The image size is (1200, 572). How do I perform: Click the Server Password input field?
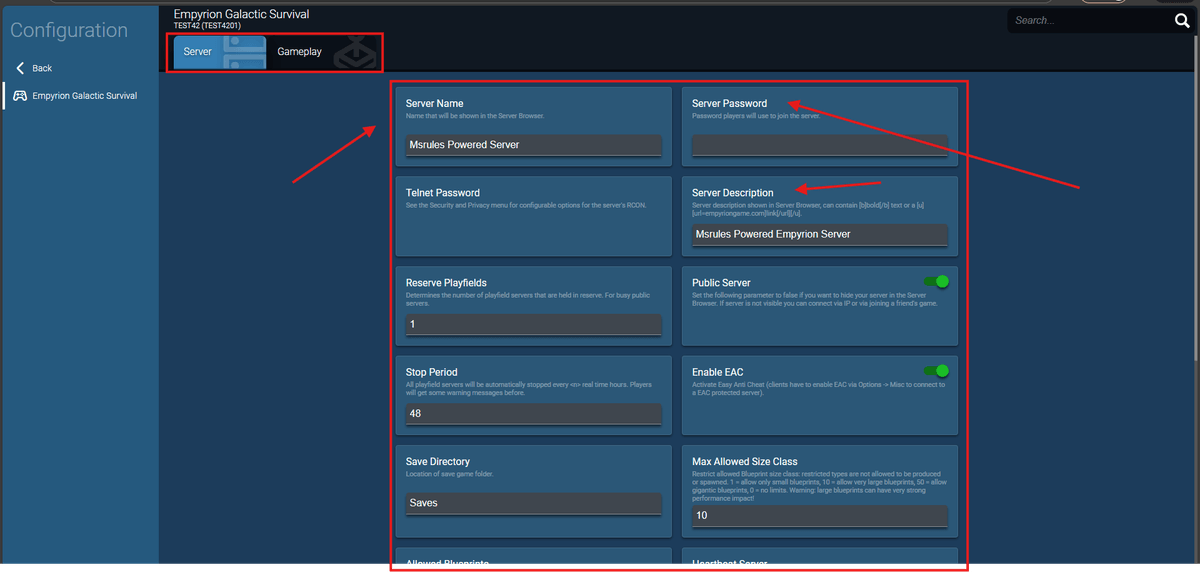[820, 145]
